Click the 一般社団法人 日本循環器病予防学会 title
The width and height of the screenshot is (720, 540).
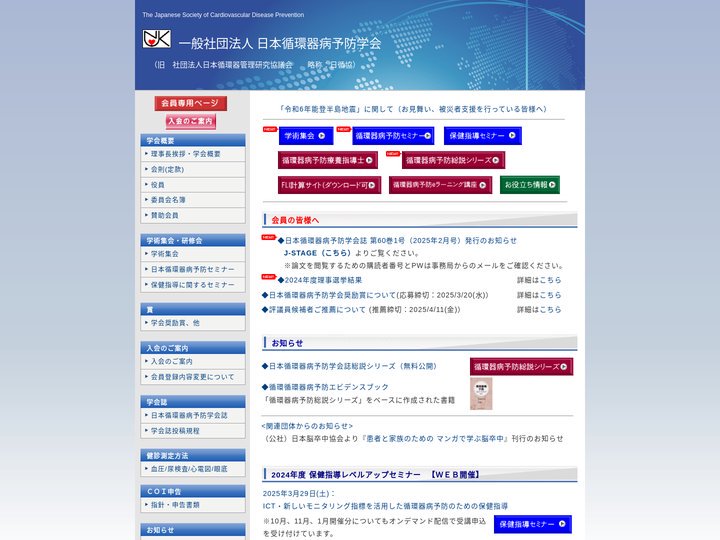coord(280,44)
